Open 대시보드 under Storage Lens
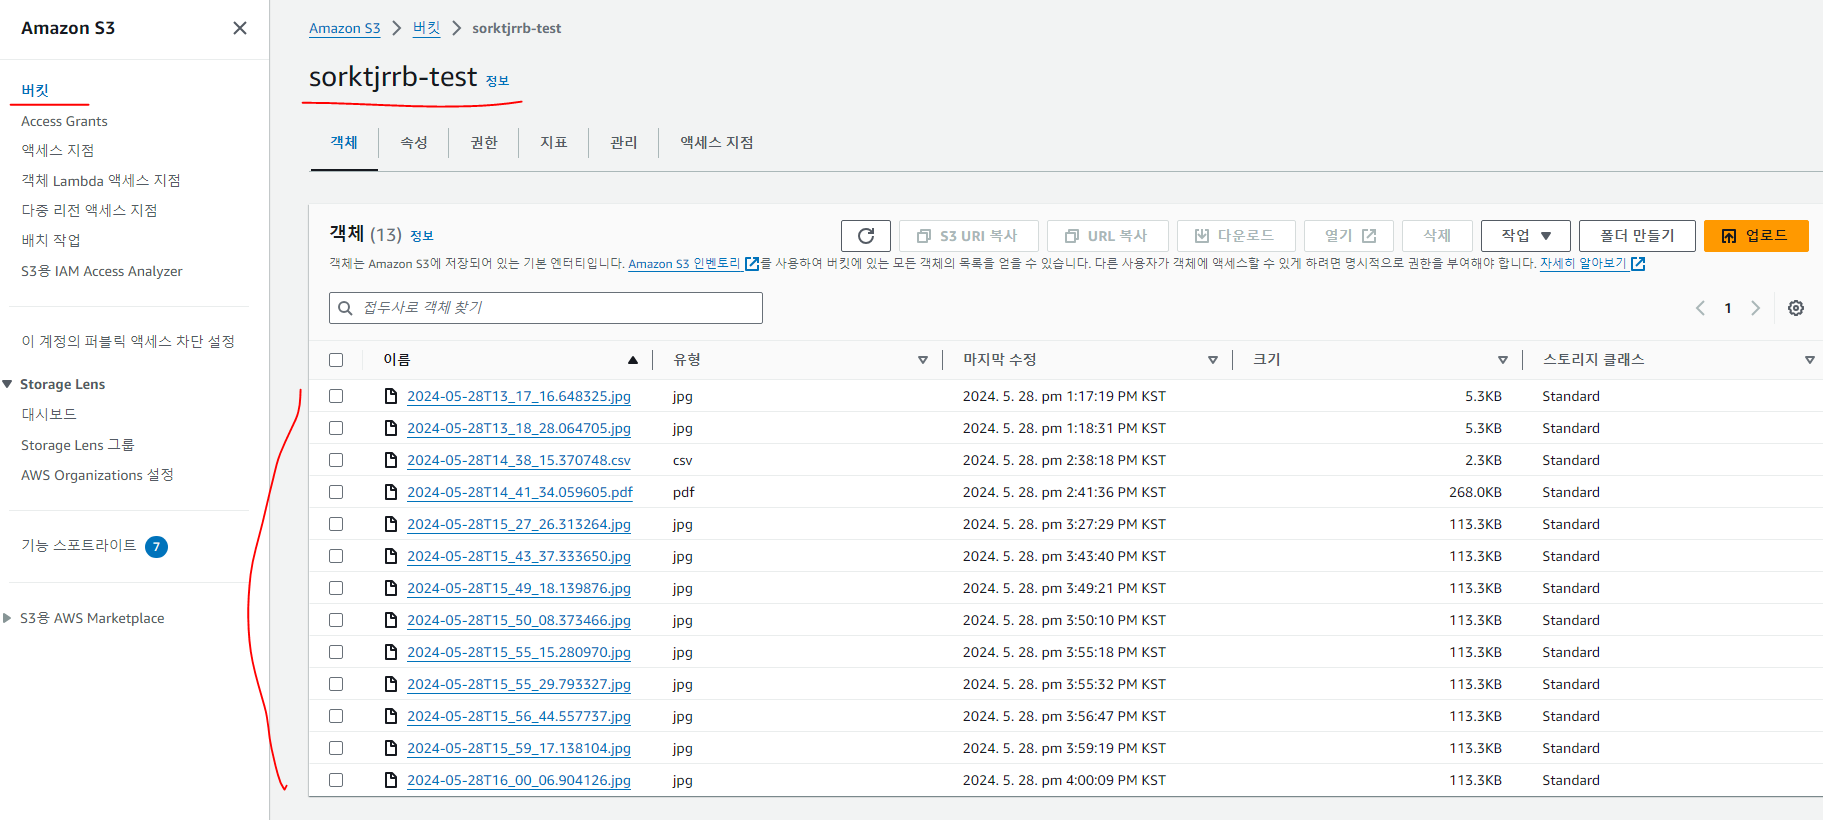 tap(49, 414)
